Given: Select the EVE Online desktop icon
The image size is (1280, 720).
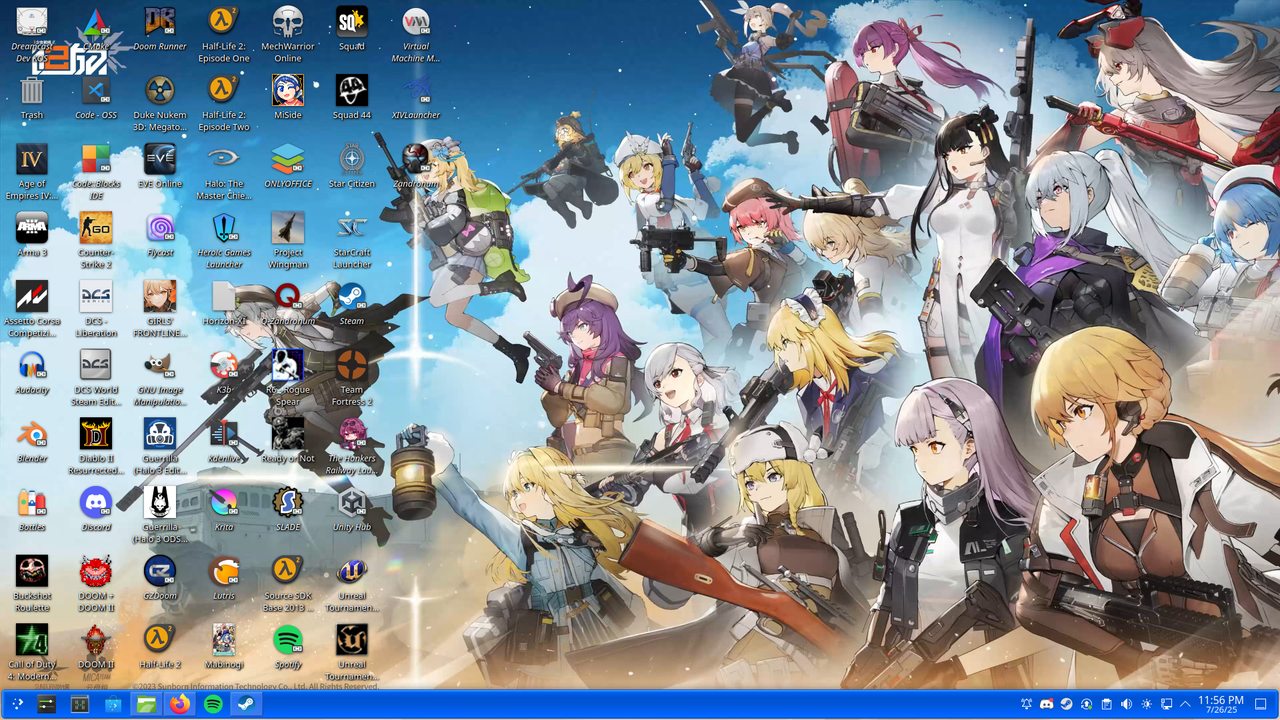Looking at the screenshot, I should (x=160, y=160).
